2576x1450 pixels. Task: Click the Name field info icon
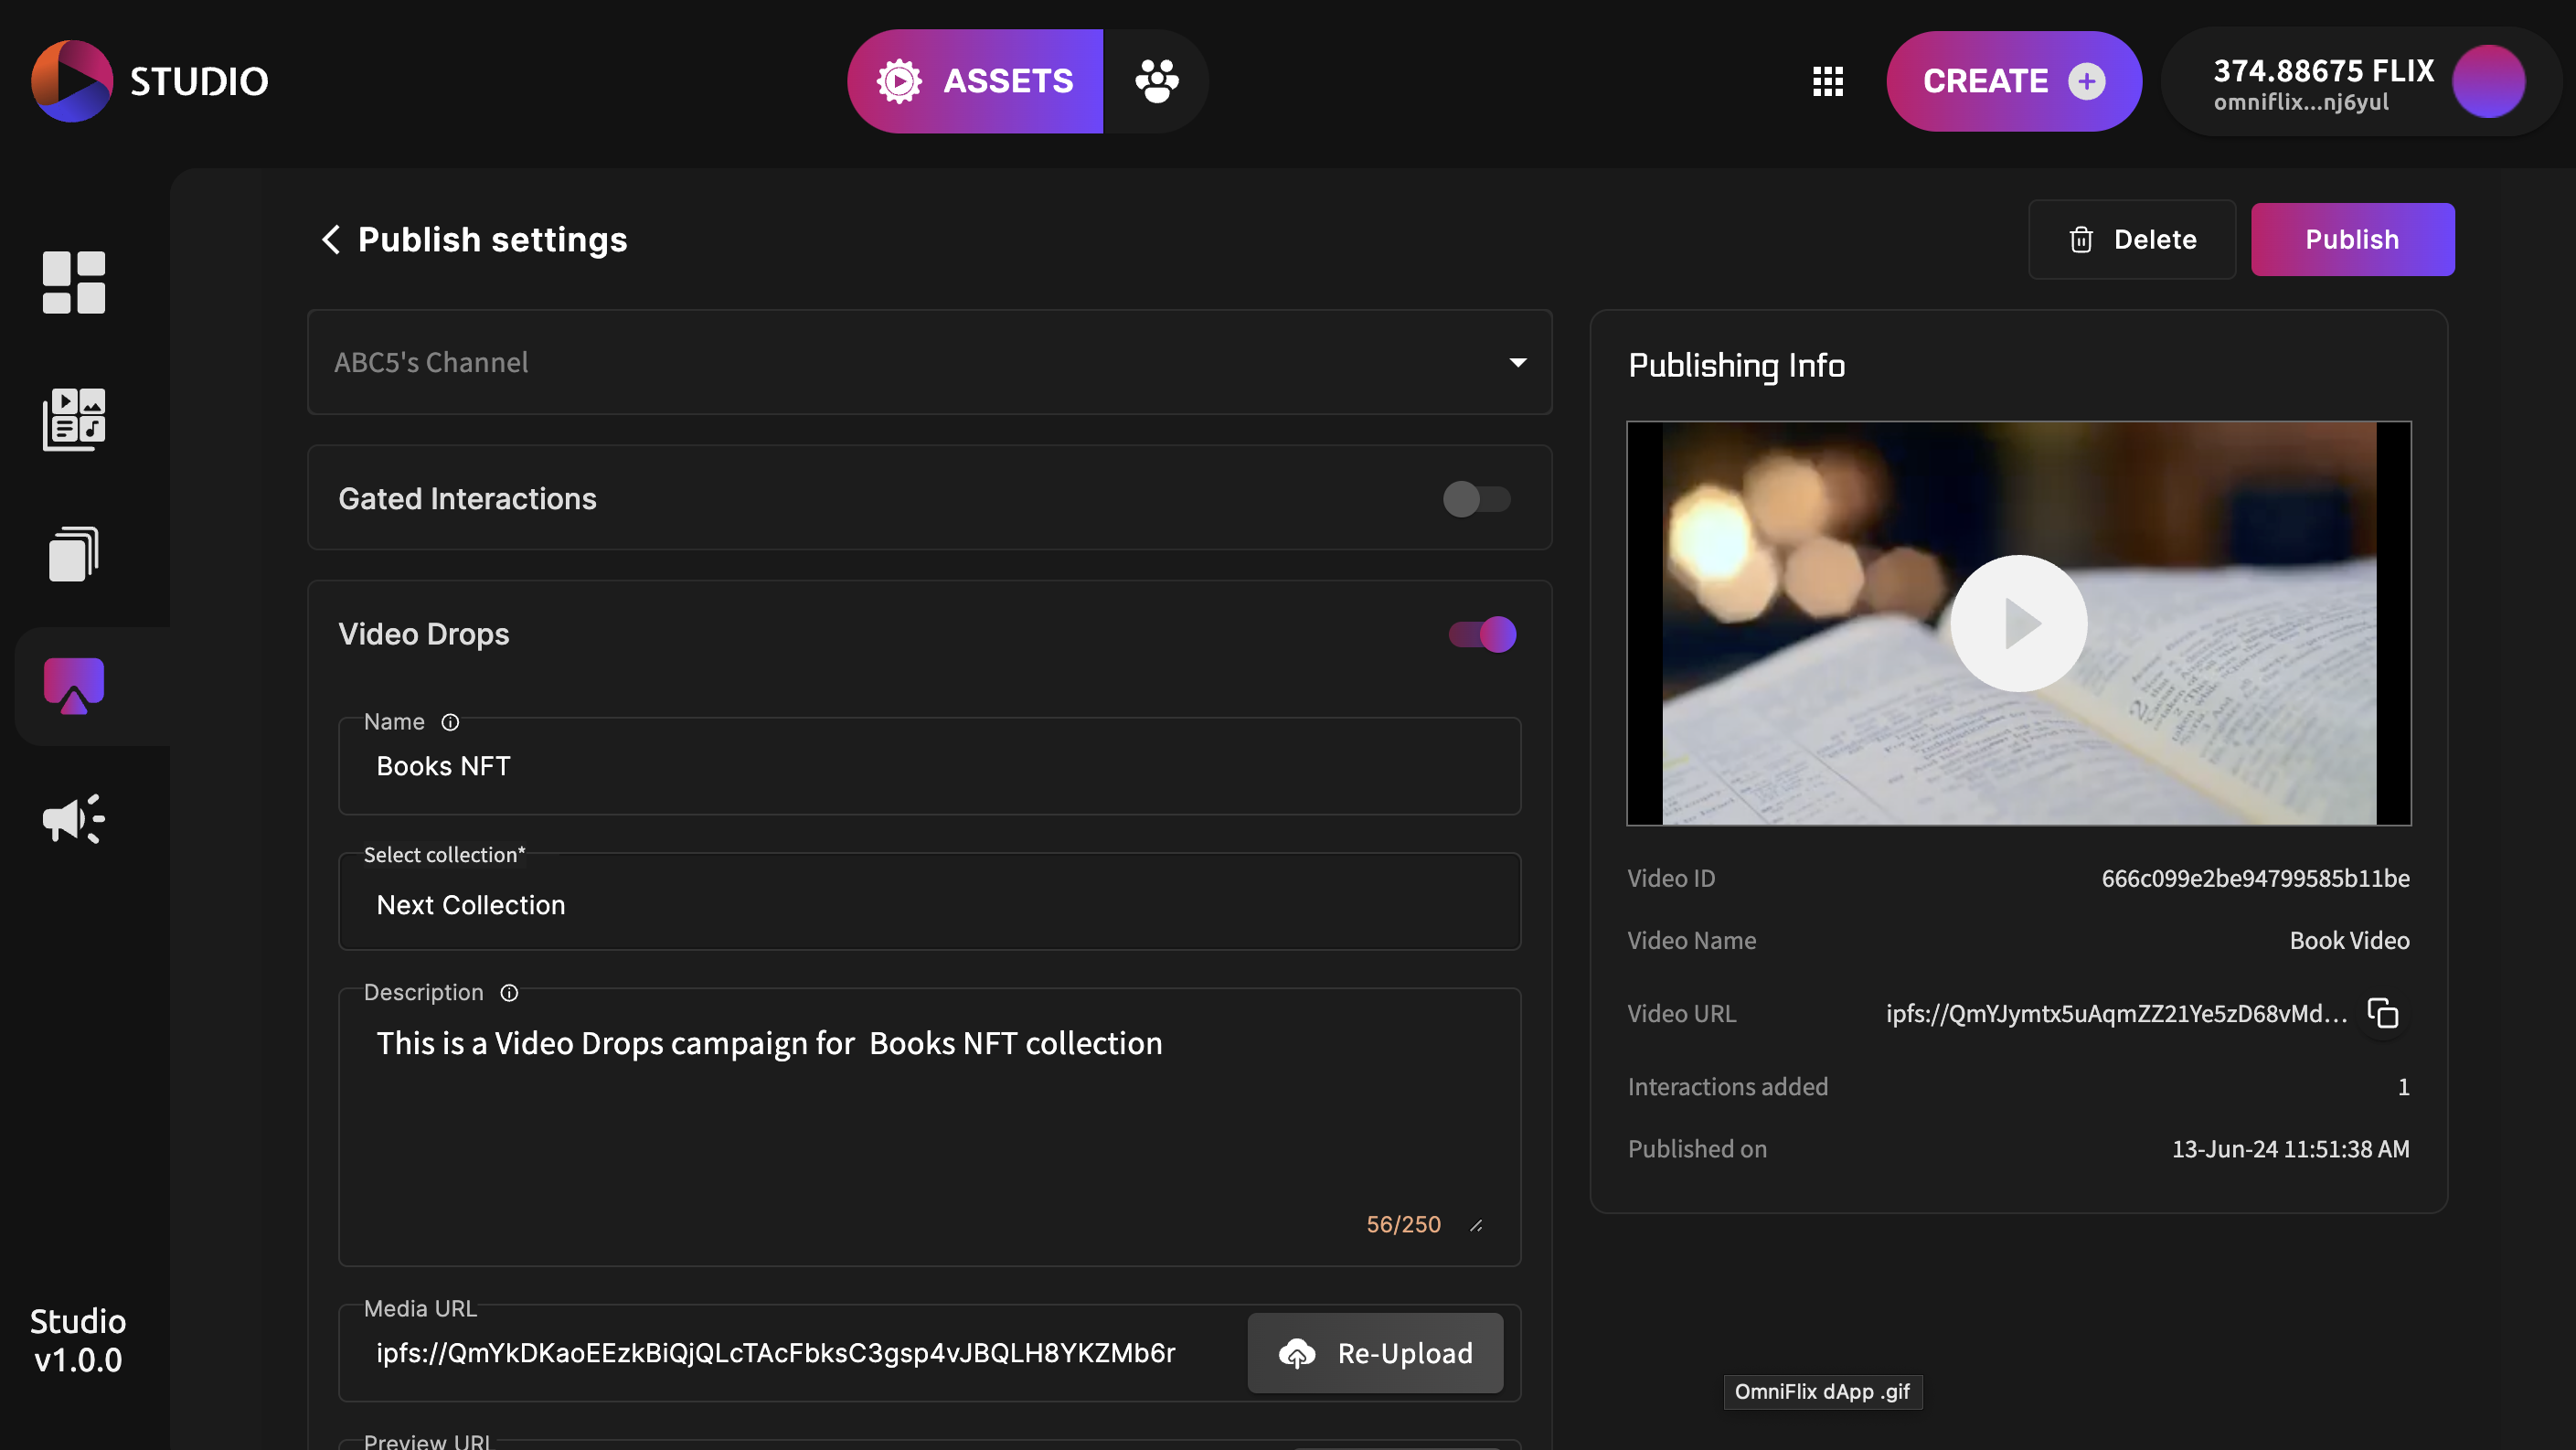[450, 722]
